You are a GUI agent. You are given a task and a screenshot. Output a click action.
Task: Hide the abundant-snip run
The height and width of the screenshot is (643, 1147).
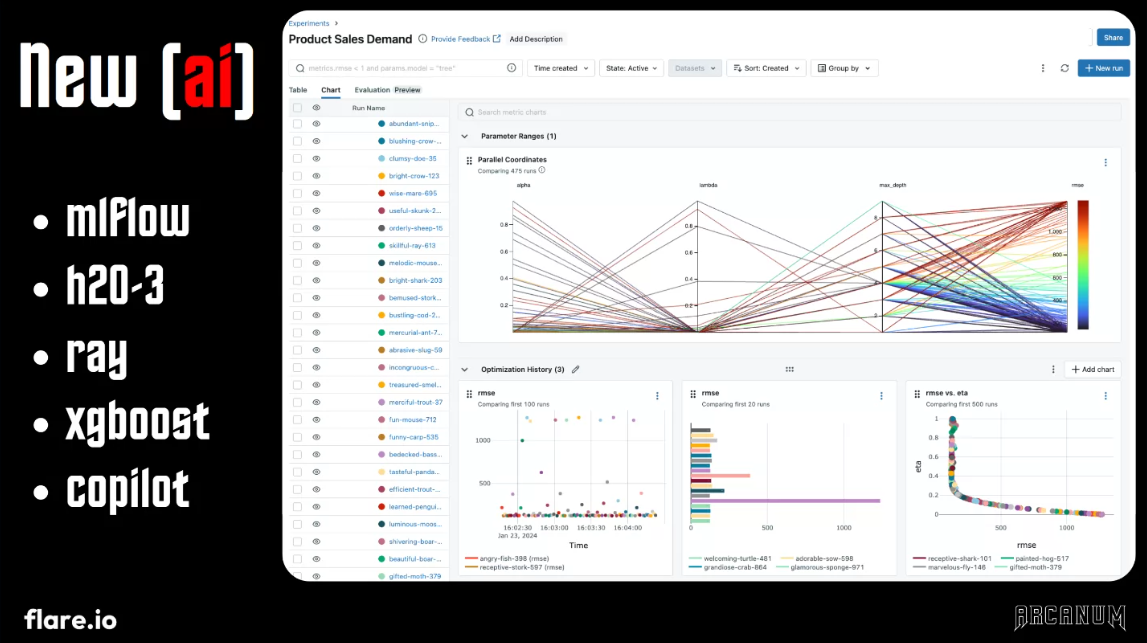point(316,124)
